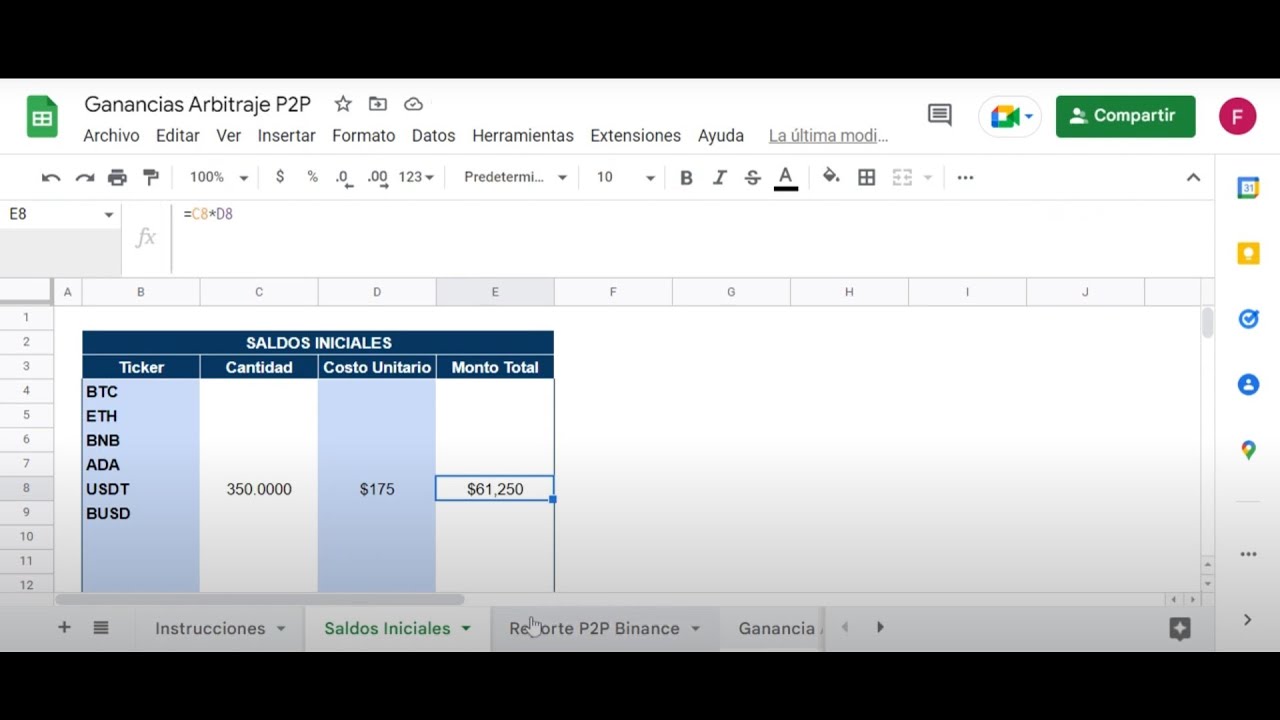Expand the side panel arrow
The width and height of the screenshot is (1280, 720).
click(1247, 620)
